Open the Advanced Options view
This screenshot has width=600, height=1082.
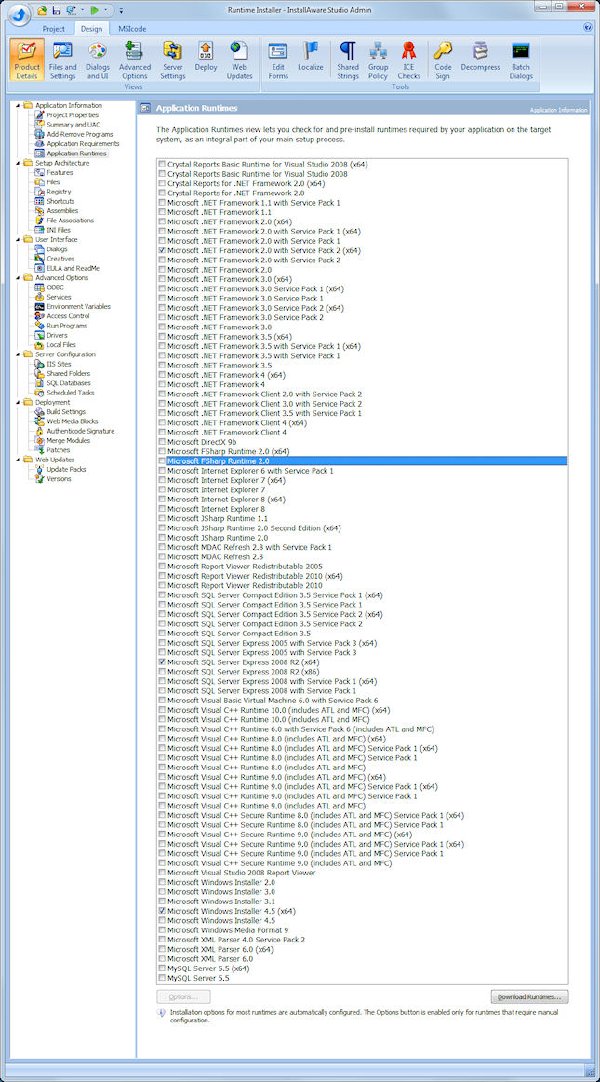click(x=134, y=60)
